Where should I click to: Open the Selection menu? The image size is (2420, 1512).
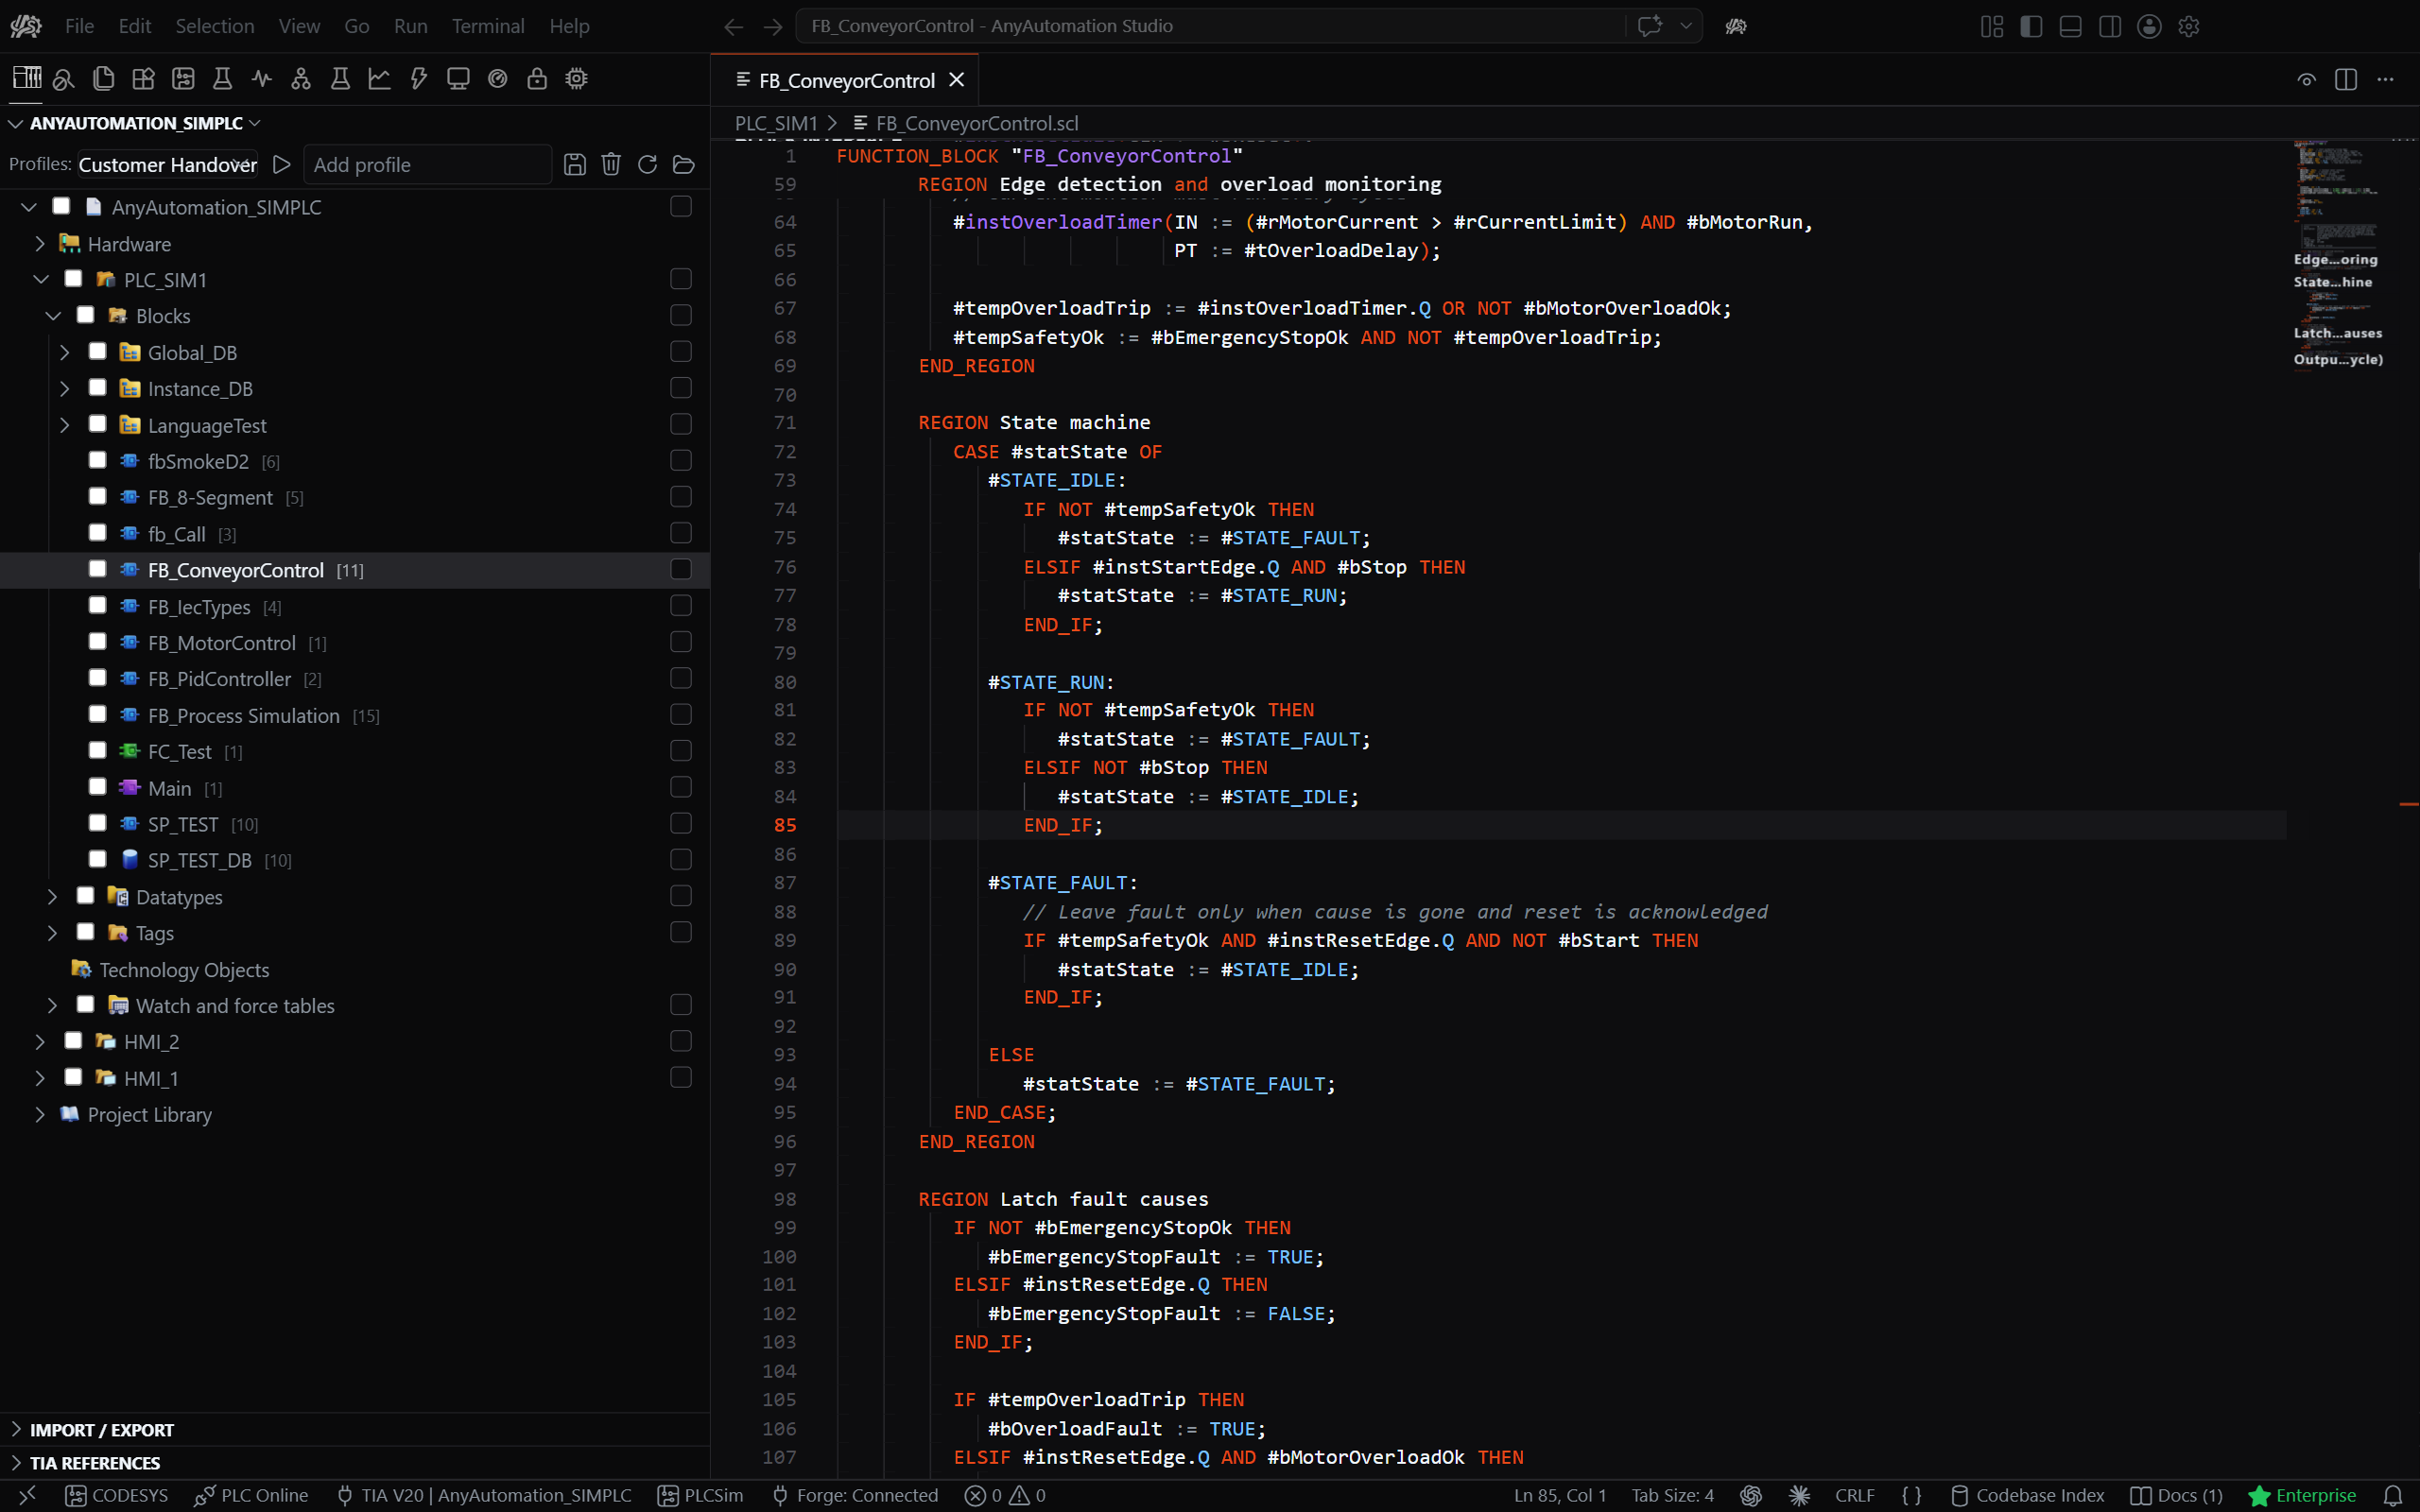(215, 26)
